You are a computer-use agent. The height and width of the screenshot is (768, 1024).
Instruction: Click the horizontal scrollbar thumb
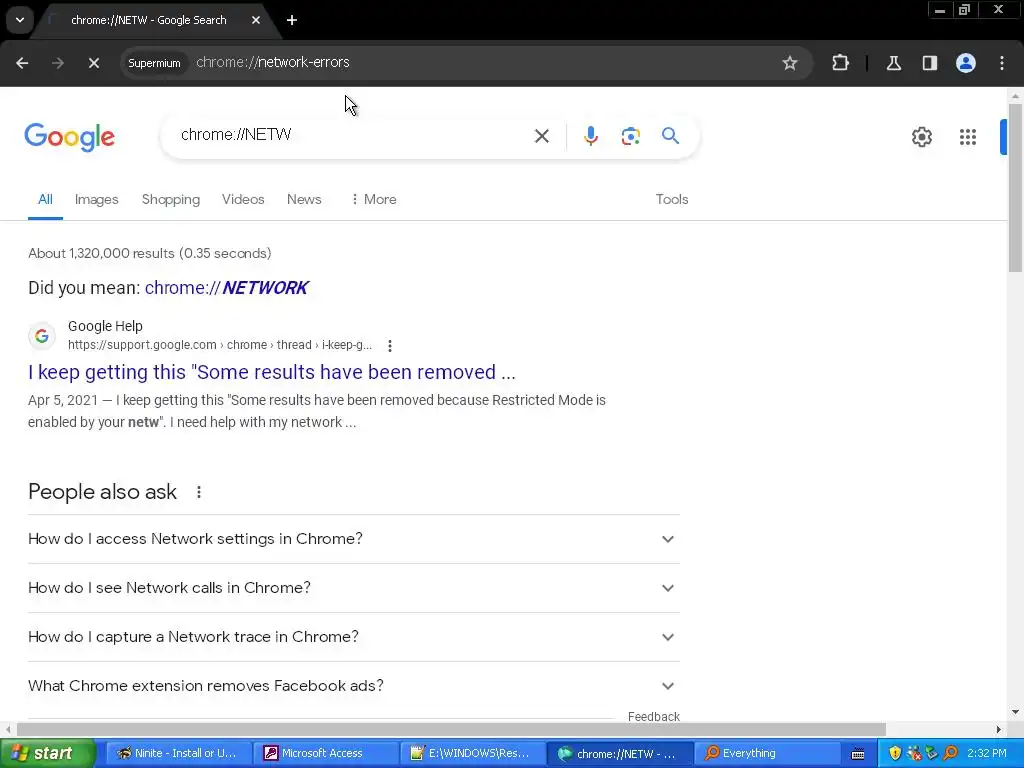tap(451, 729)
